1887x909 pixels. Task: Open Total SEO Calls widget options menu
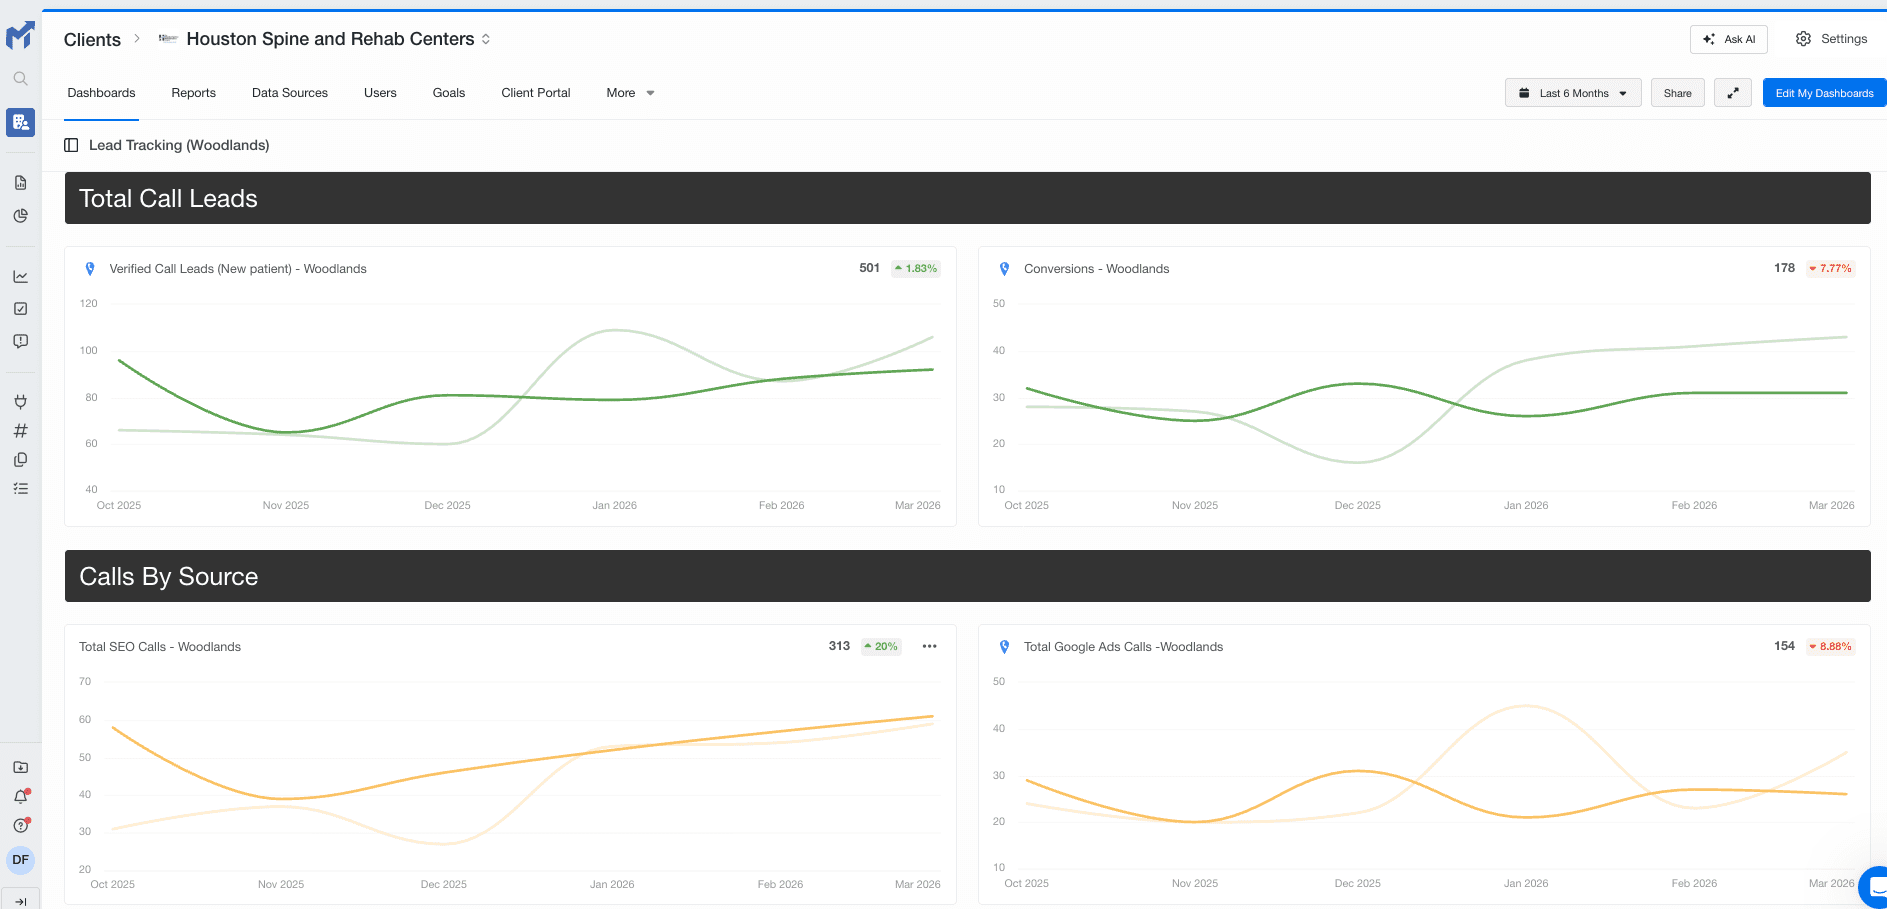pyautogui.click(x=929, y=646)
